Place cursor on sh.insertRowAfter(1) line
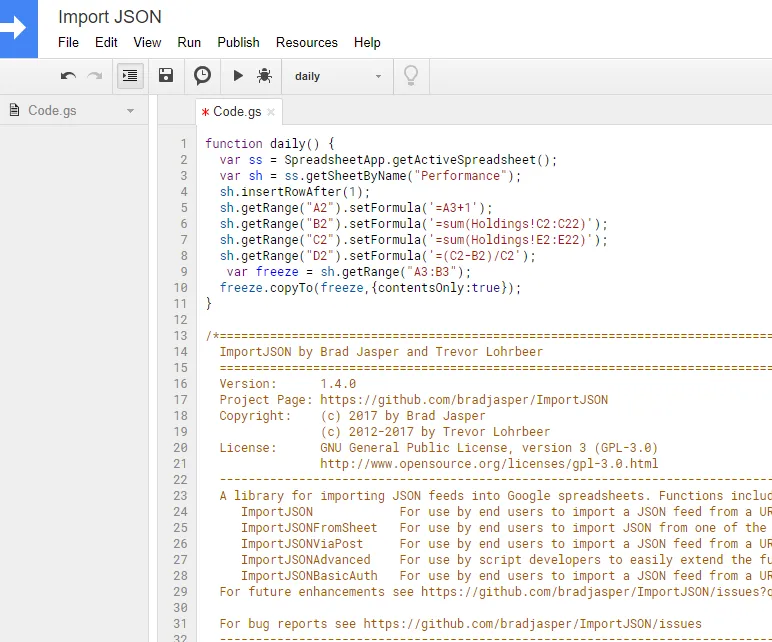Screen dimensions: 772x642 [294, 192]
